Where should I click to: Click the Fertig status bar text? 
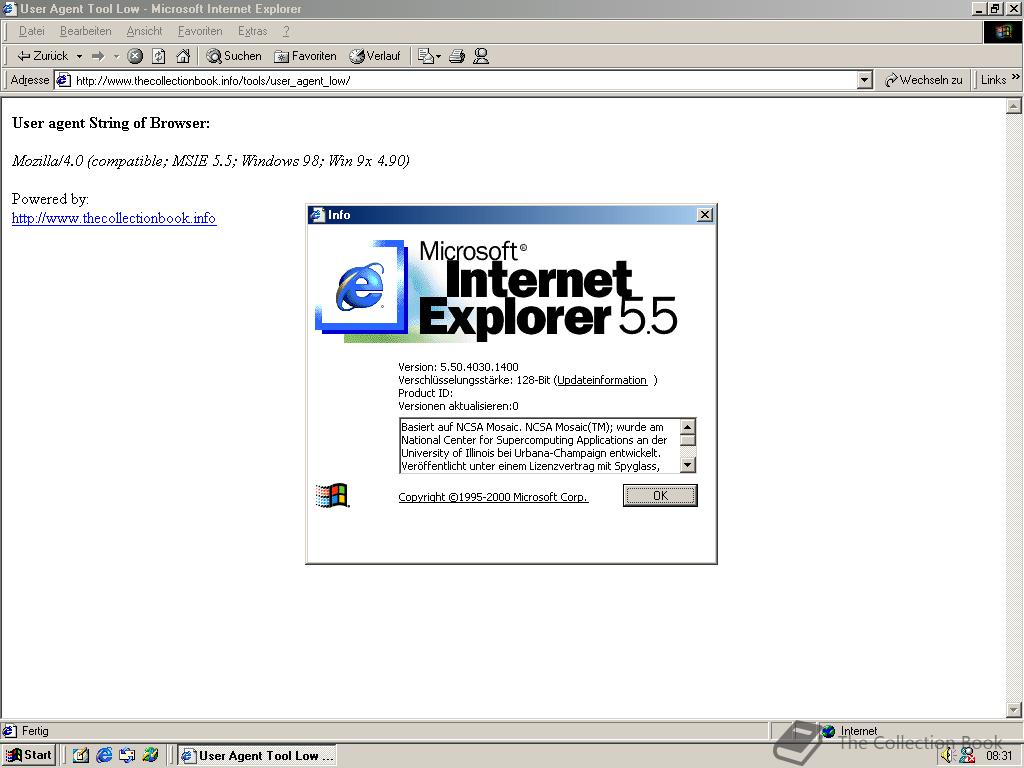pos(35,731)
